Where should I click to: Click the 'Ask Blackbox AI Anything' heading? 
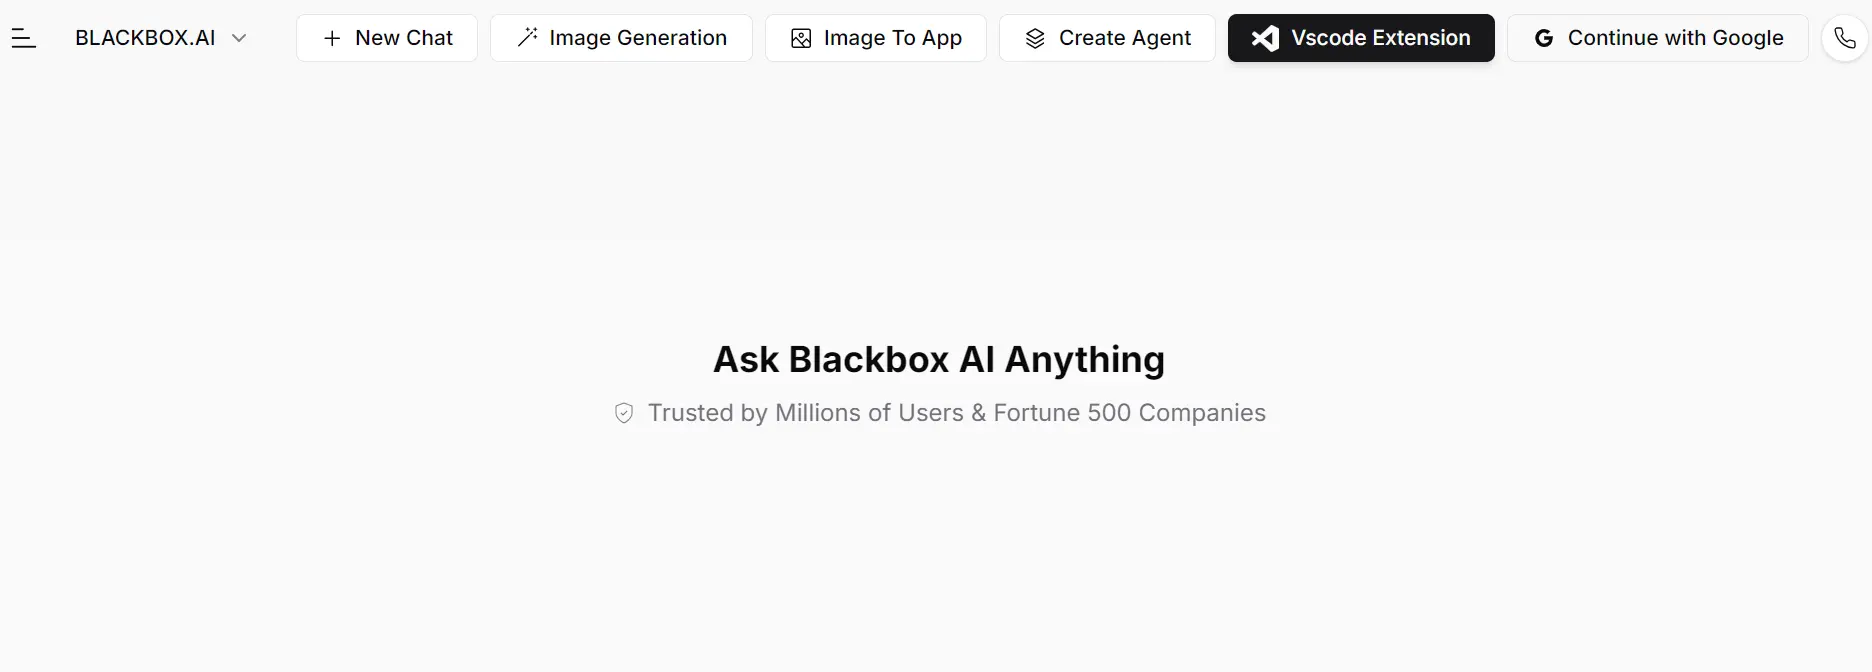tap(938, 359)
